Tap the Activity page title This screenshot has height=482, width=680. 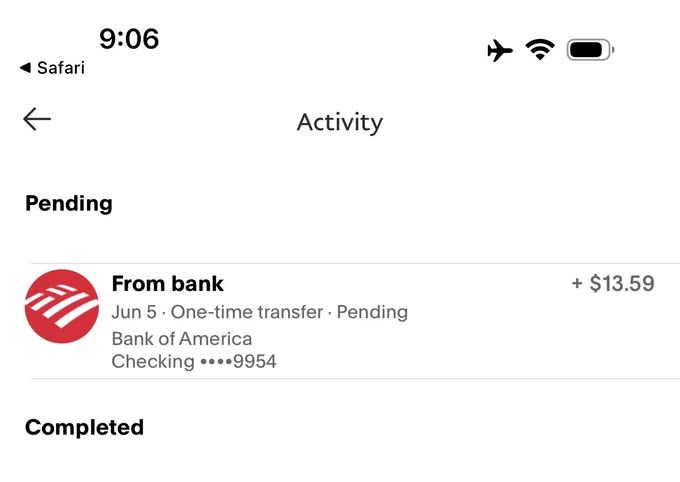340,122
